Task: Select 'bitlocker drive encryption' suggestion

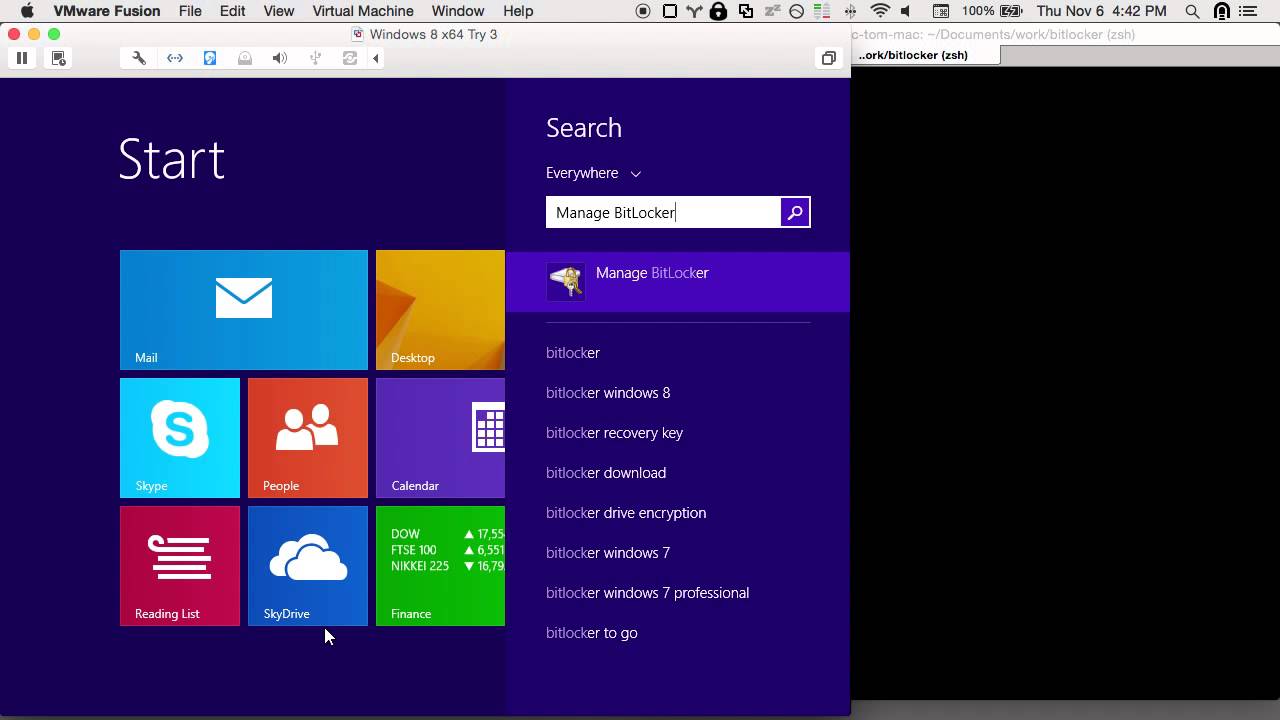Action: tap(626, 513)
